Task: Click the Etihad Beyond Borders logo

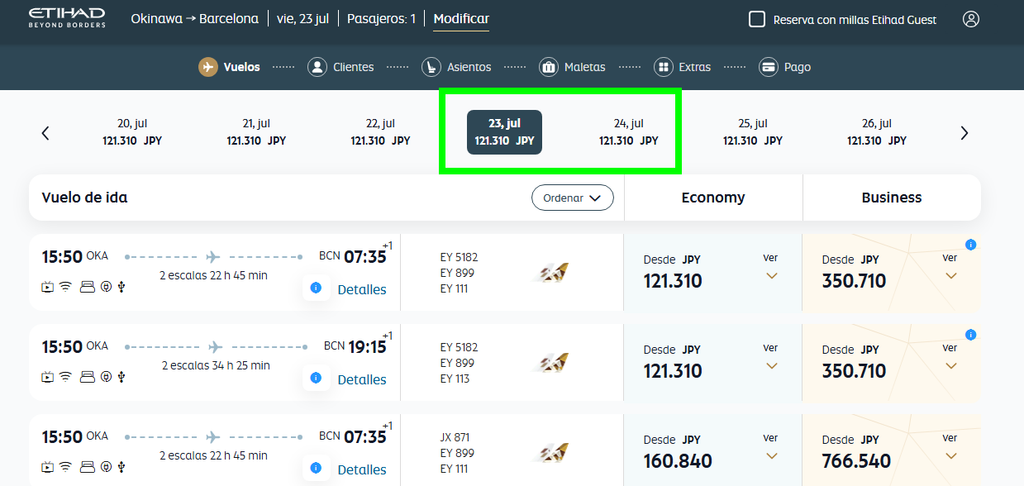Action: coord(67,18)
